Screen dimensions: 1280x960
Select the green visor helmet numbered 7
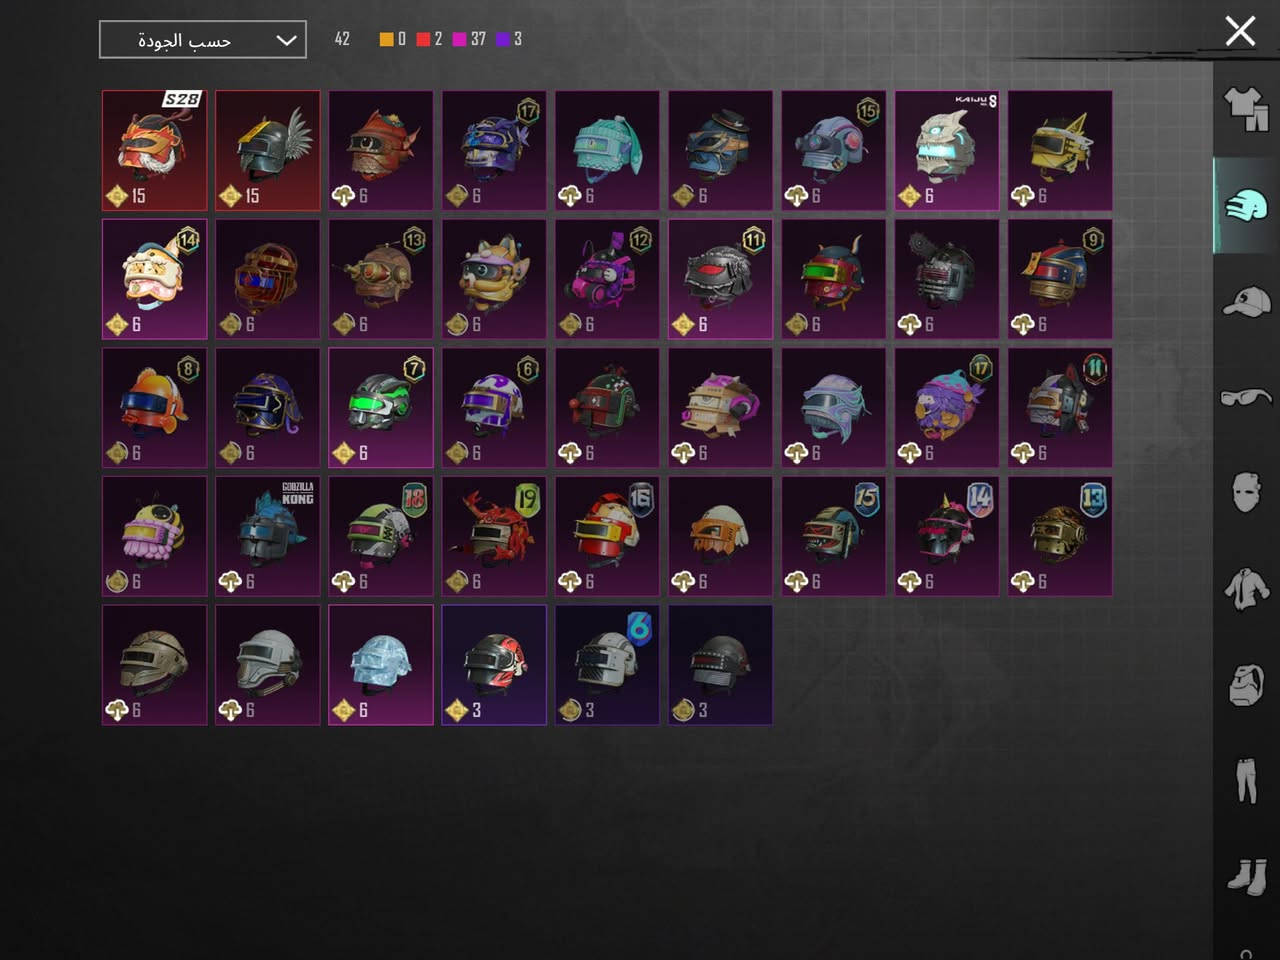381,408
